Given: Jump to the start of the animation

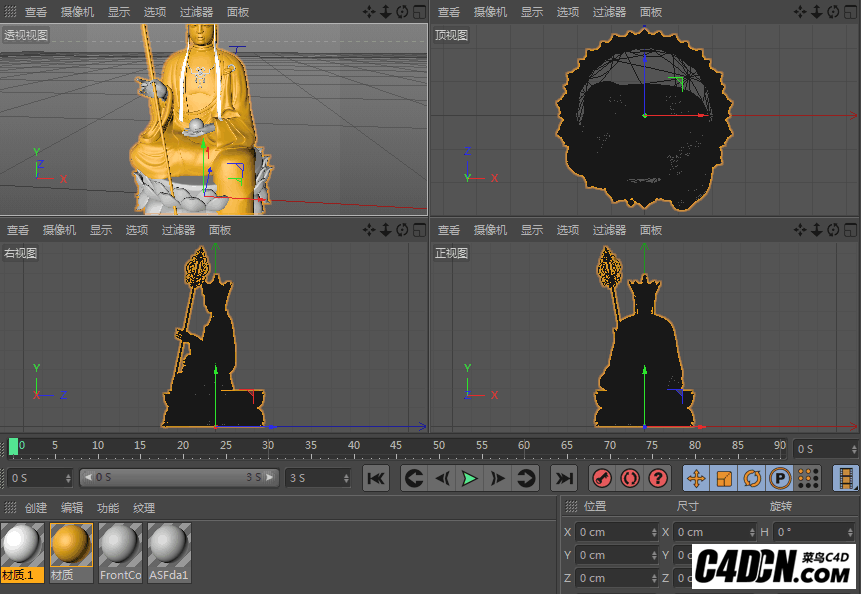Looking at the screenshot, I should [x=376, y=478].
